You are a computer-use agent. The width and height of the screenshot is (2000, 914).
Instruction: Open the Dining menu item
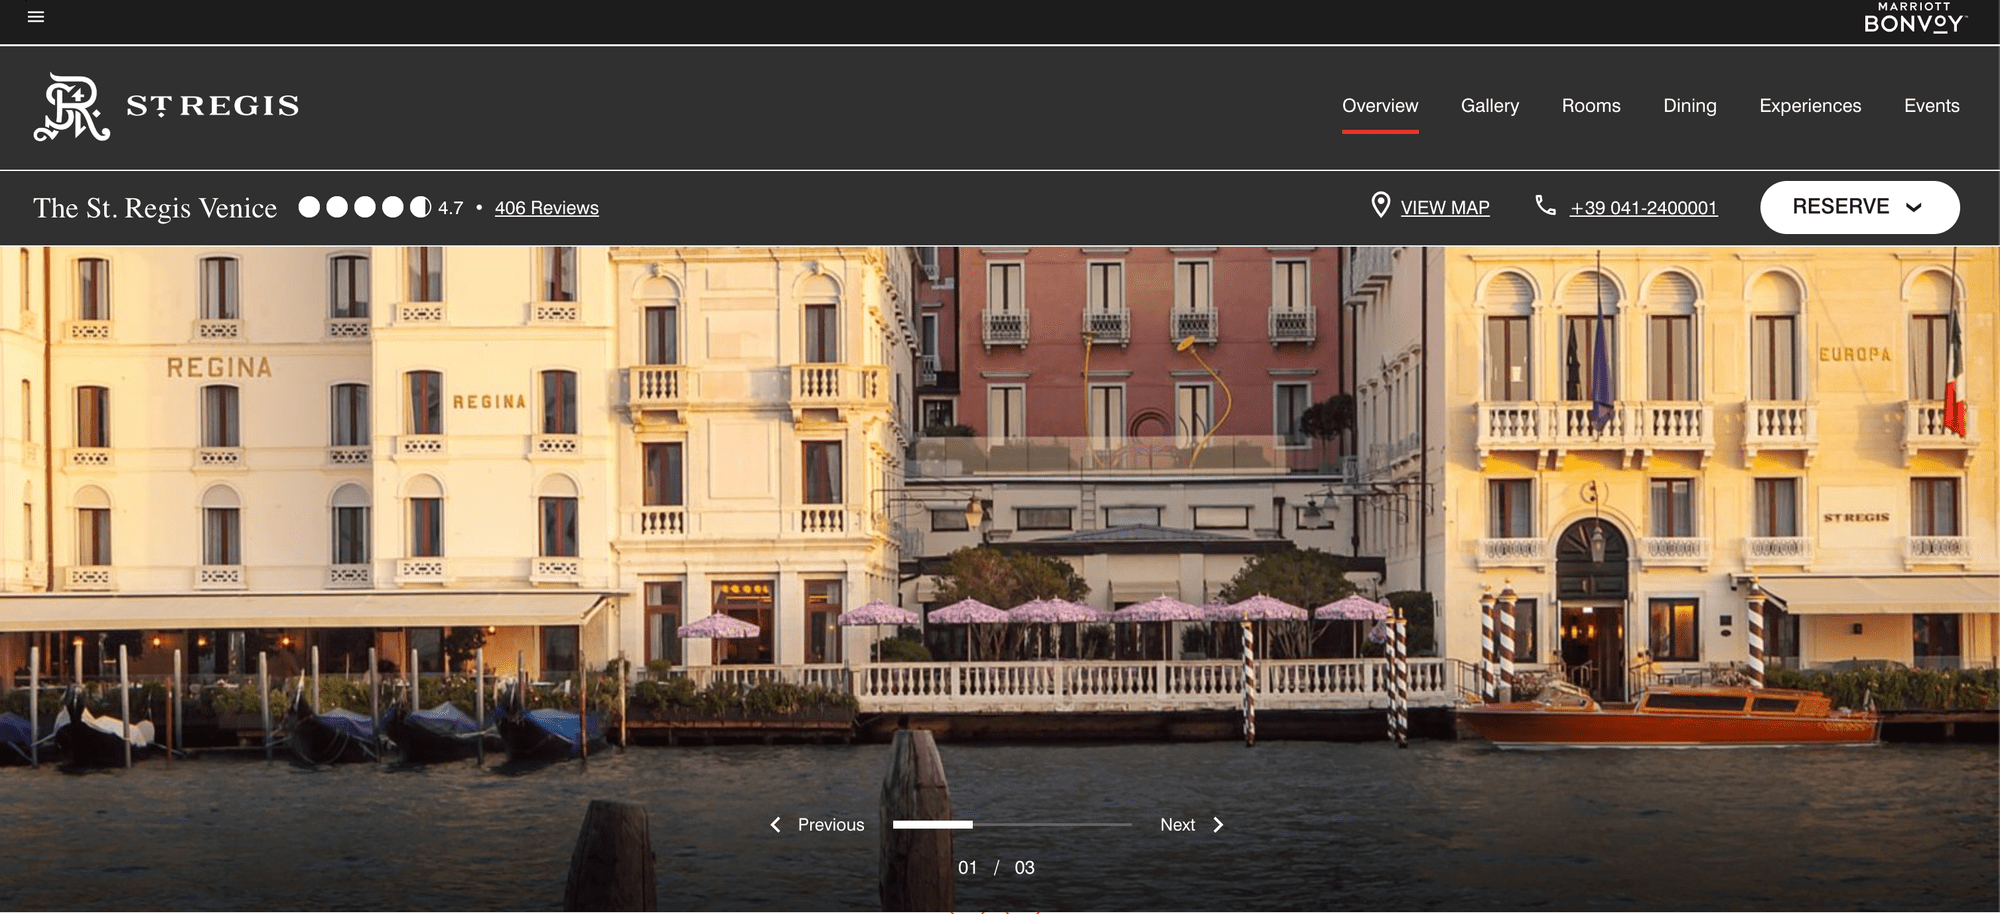[x=1689, y=106]
